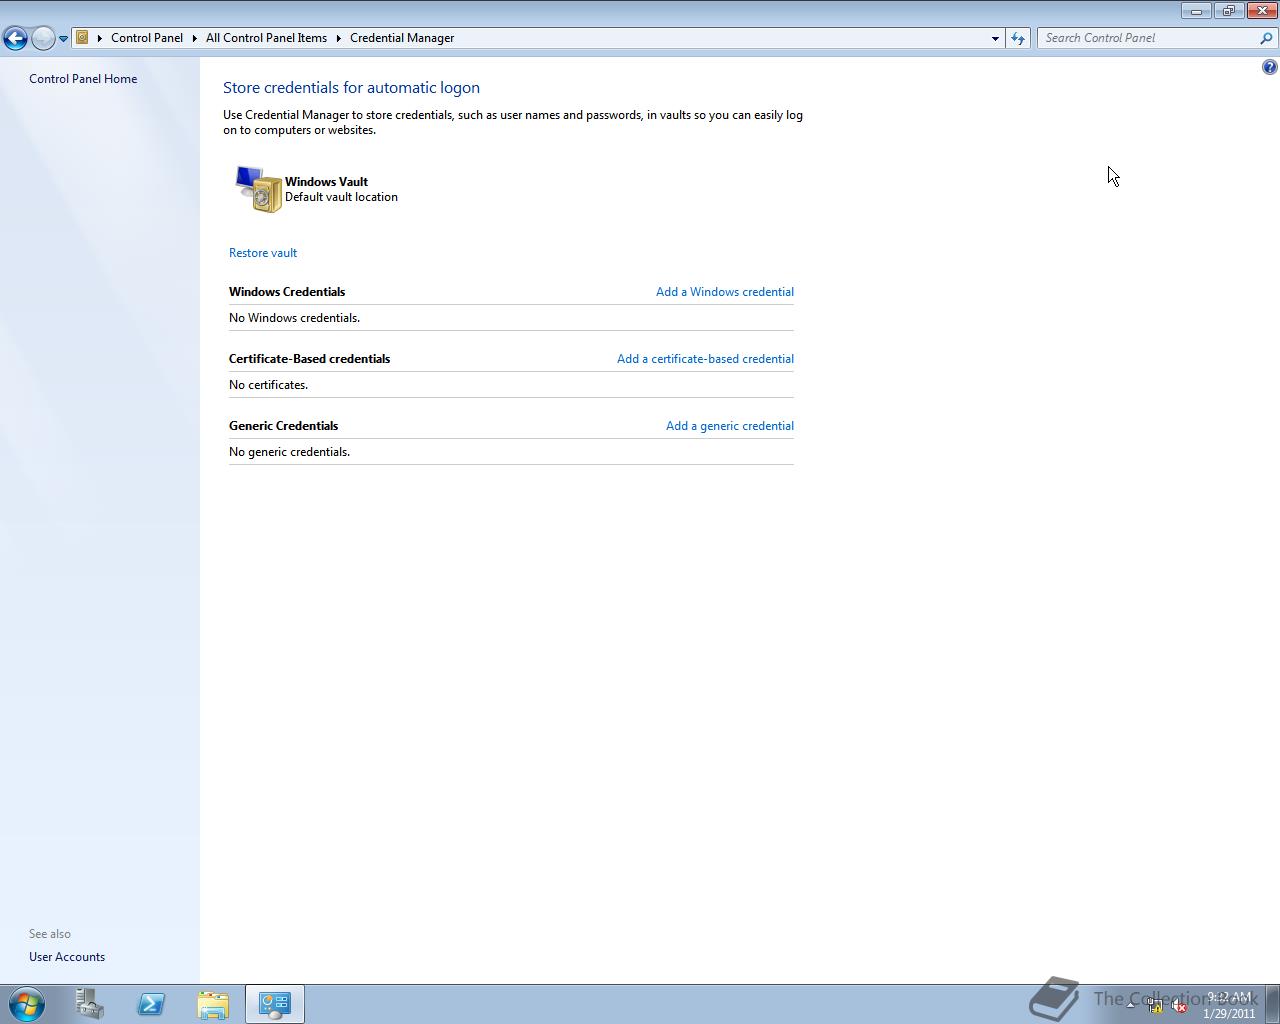The image size is (1280, 1024).
Task: Navigate to All Control Panel Items breadcrumb
Action: point(266,38)
